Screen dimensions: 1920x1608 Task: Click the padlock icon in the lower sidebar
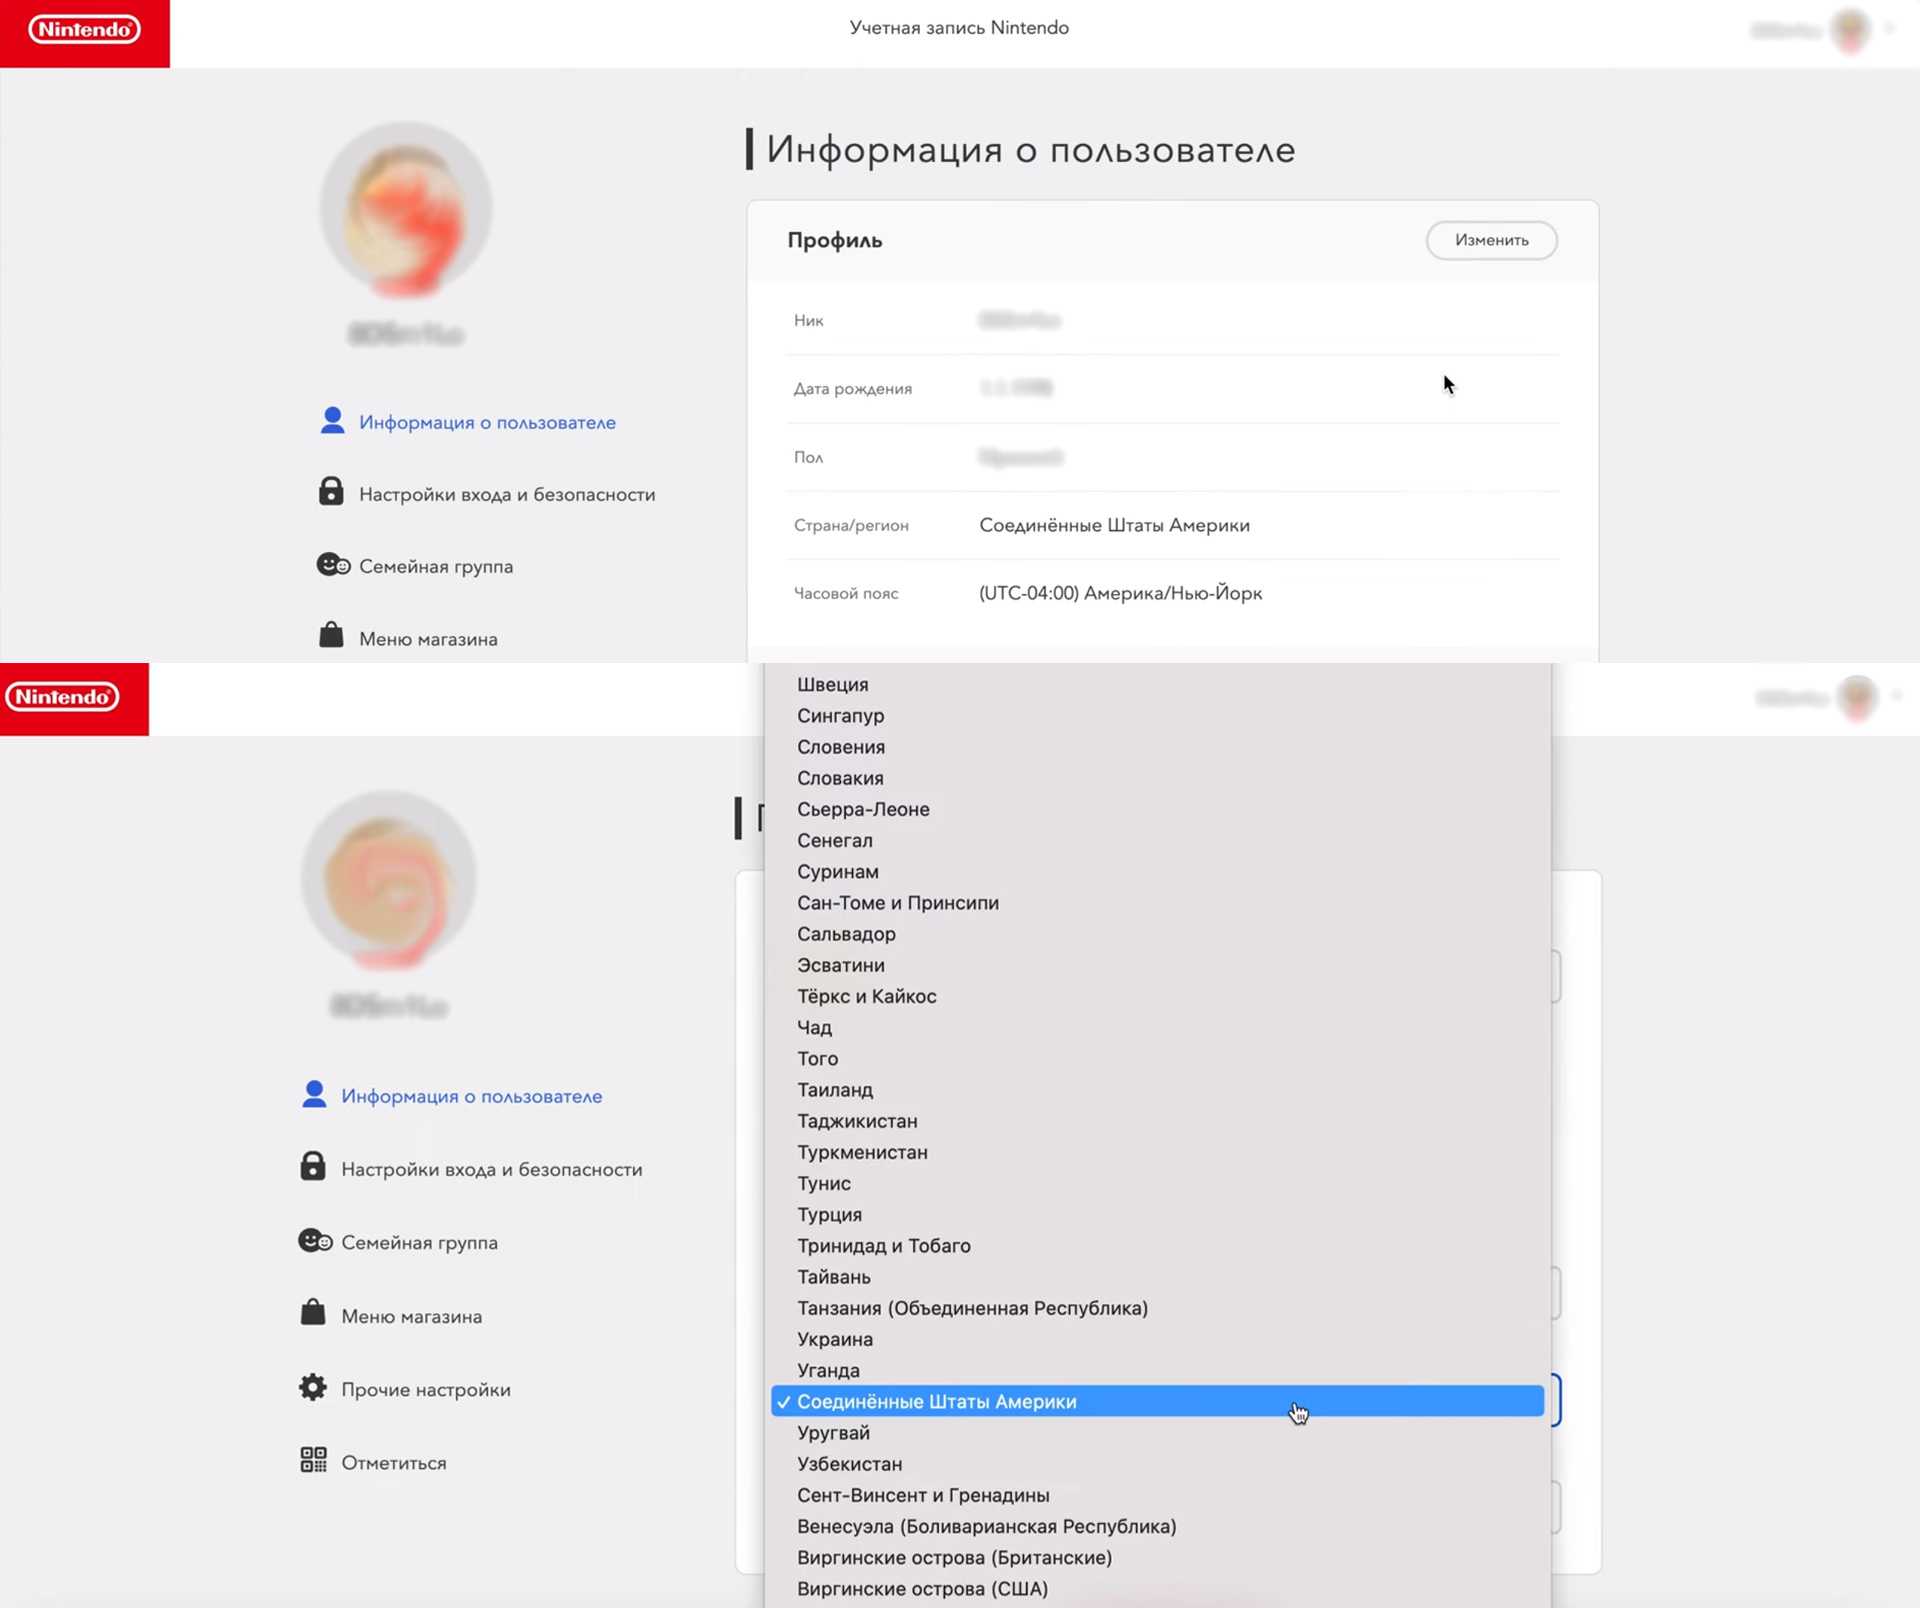tap(313, 1167)
